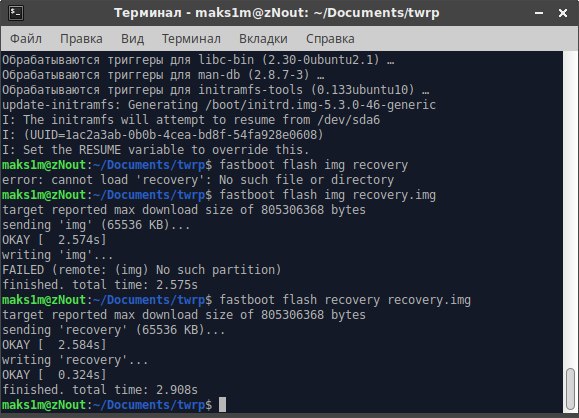The height and width of the screenshot is (418, 579).
Task: Click the line 'OKAY [ 2.584s]'
Action: pyautogui.click(x=54, y=345)
